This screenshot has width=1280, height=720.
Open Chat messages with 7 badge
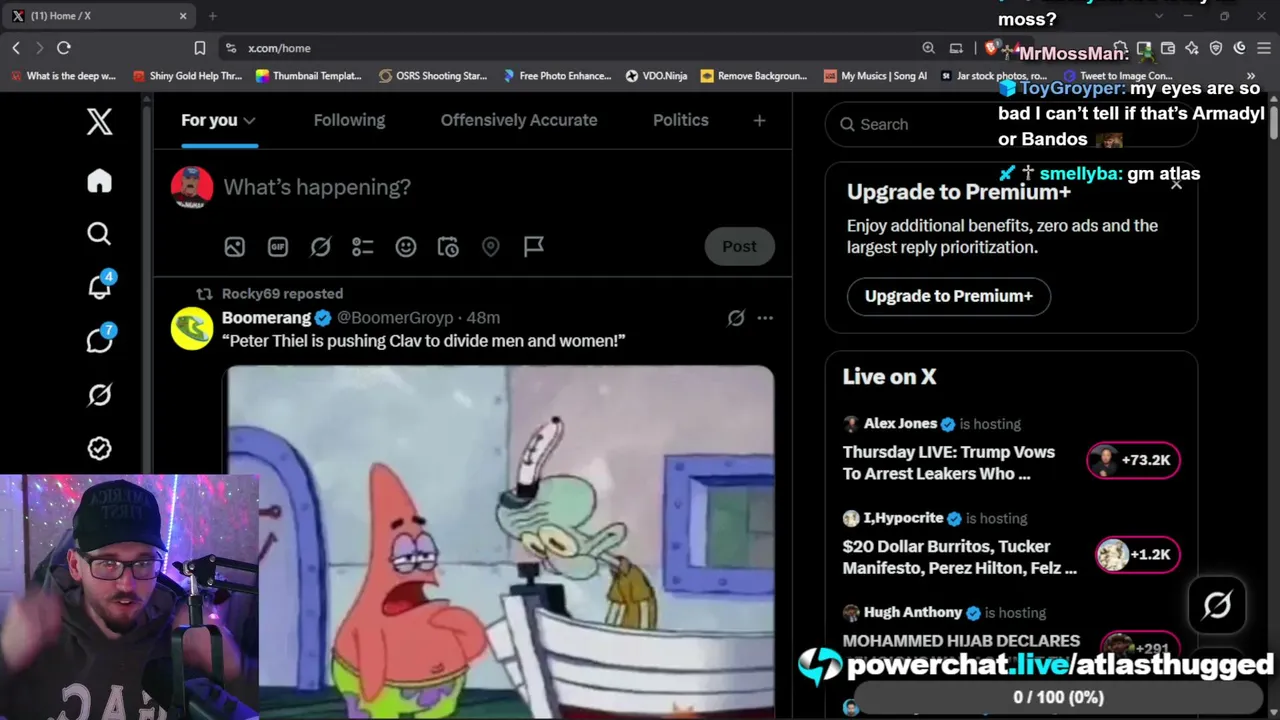[x=100, y=340]
